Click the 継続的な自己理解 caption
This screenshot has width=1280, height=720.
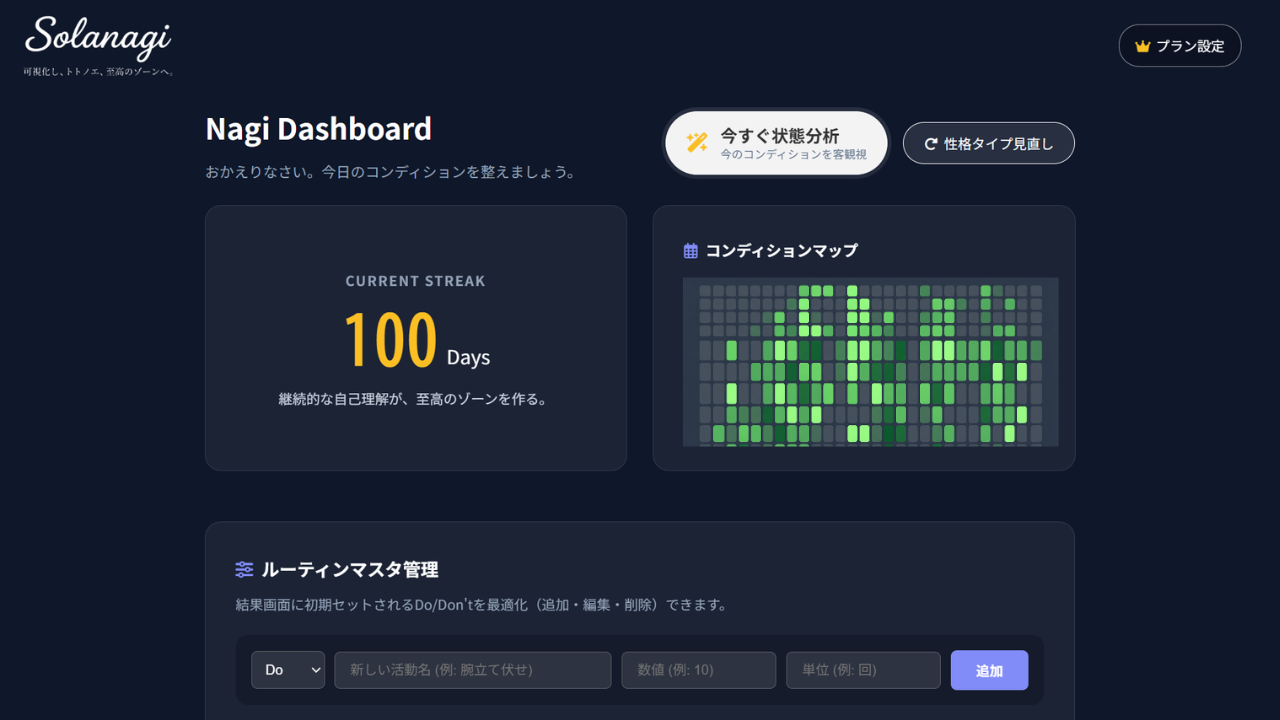pos(416,399)
